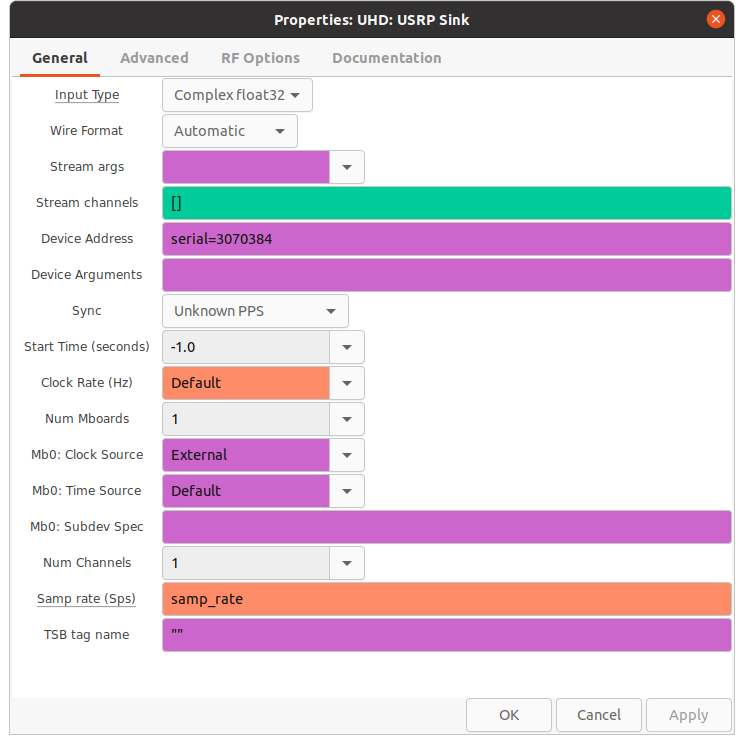Open the Sync Unknown PPS dropdown
Viewport: 744px width, 744px height.
pos(255,311)
